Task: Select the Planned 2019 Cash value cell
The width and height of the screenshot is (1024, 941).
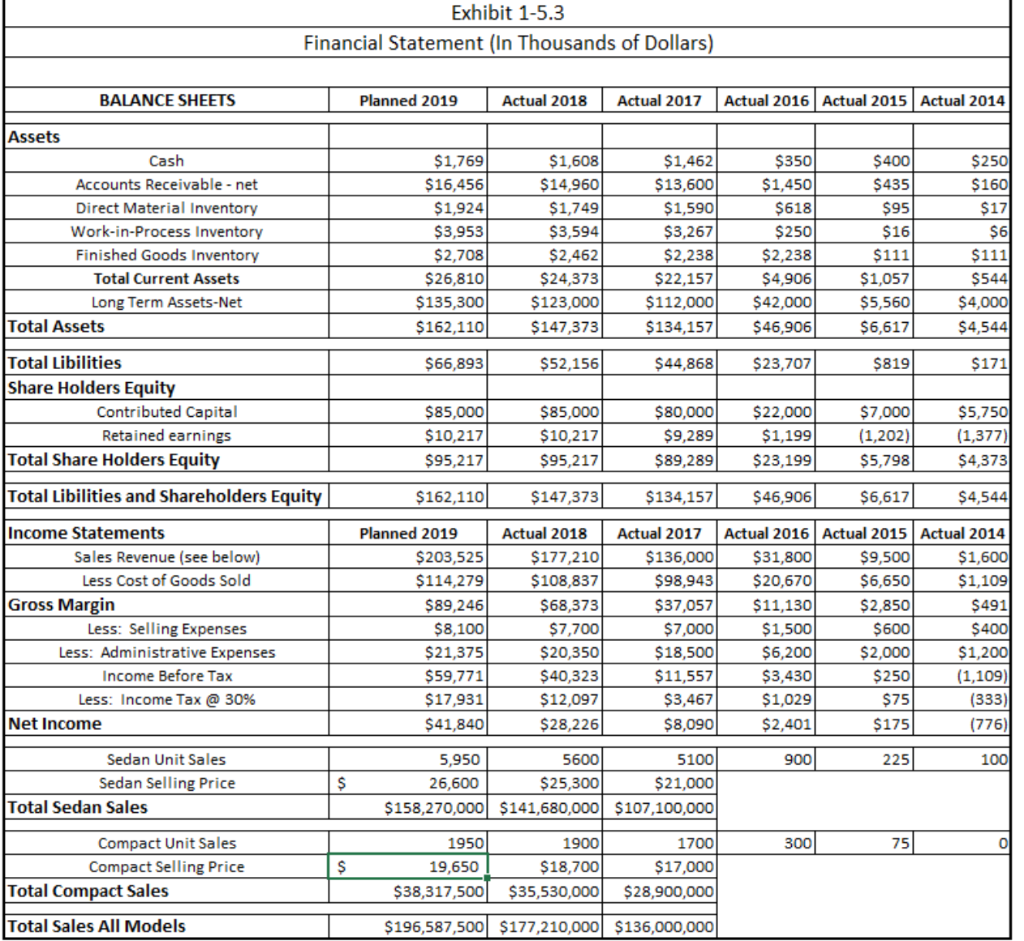Action: click(x=408, y=161)
